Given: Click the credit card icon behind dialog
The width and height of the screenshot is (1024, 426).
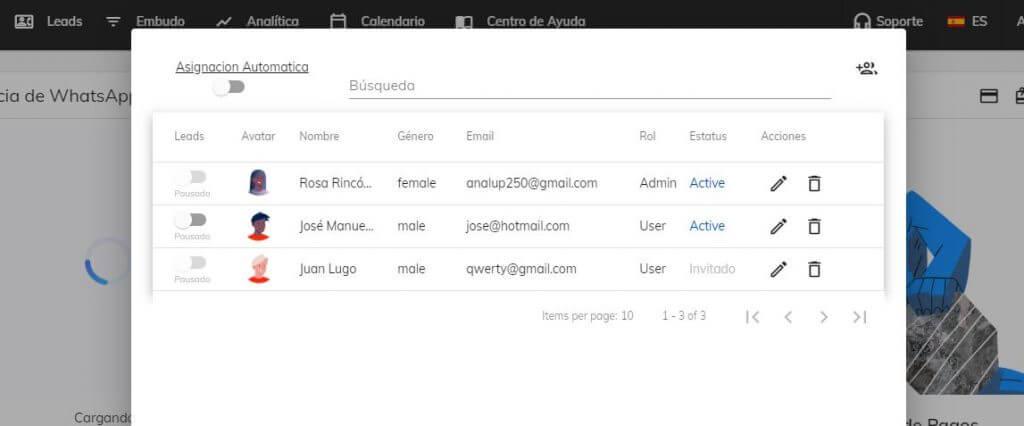Looking at the screenshot, I should [x=989, y=97].
